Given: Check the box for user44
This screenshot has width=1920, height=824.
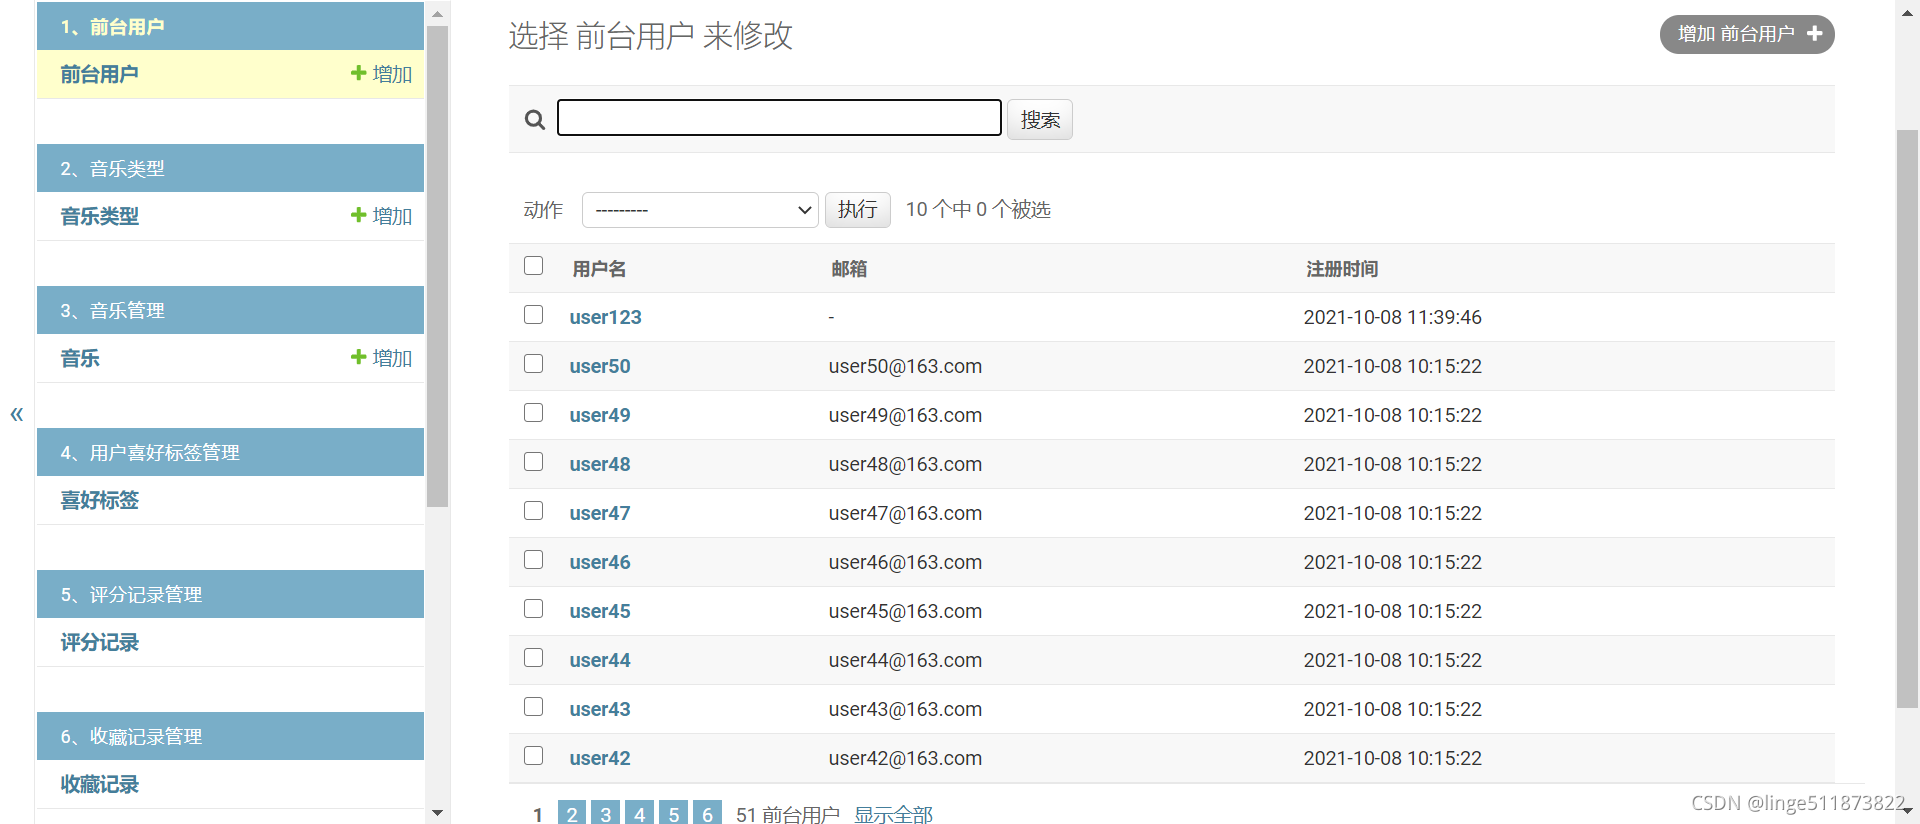Looking at the screenshot, I should [x=534, y=658].
